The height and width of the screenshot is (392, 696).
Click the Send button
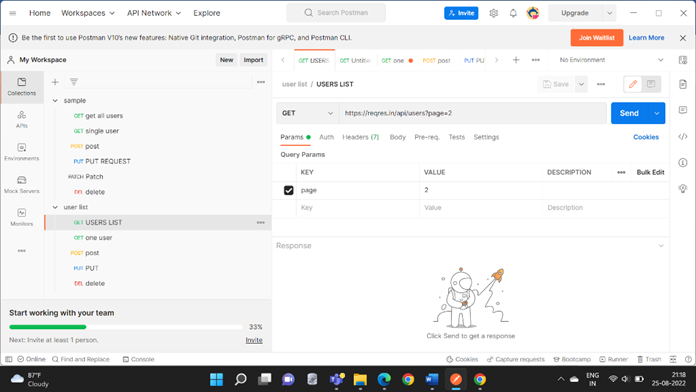pyautogui.click(x=629, y=113)
